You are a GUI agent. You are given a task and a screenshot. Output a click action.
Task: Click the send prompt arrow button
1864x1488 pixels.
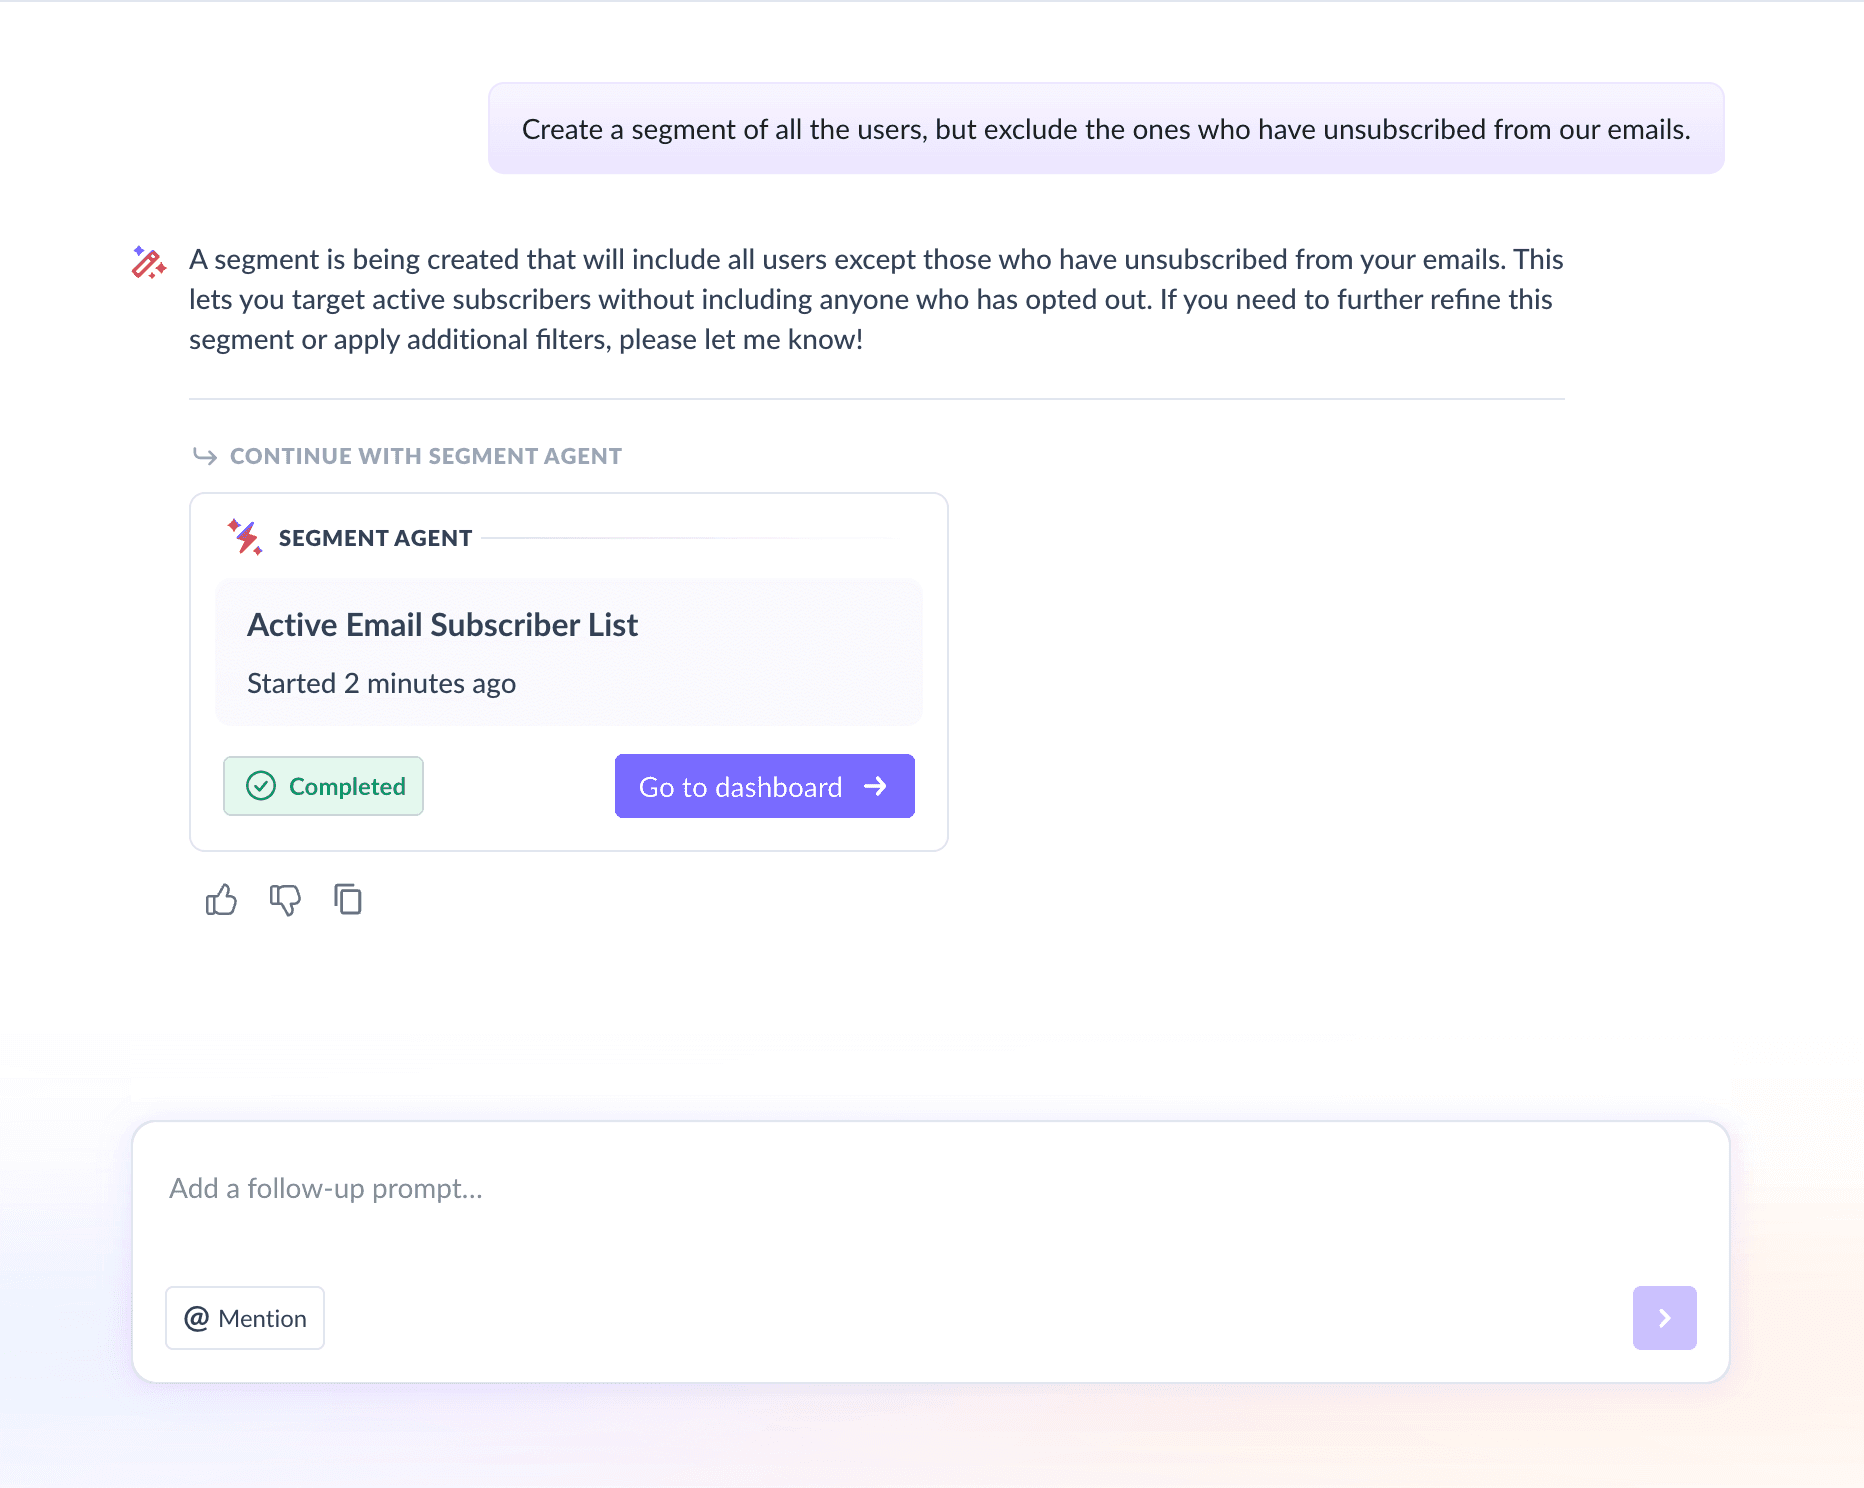click(1664, 1318)
